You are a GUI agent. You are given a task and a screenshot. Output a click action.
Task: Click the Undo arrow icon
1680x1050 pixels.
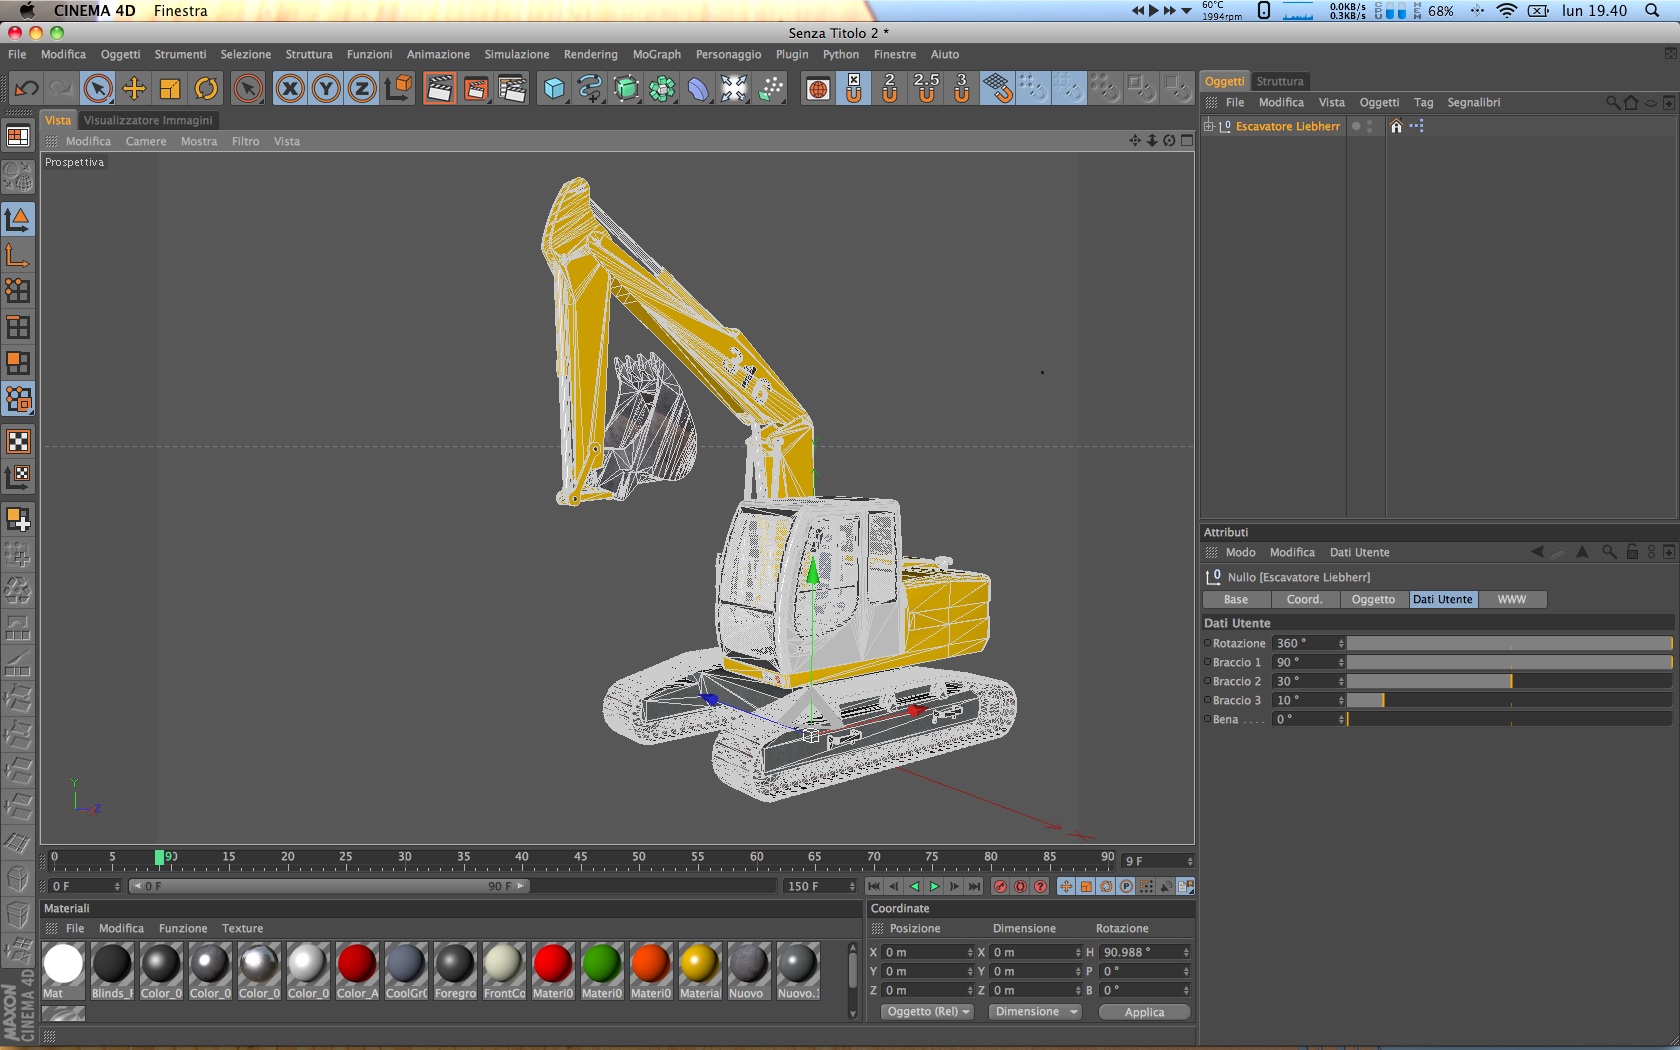pyautogui.click(x=26, y=89)
